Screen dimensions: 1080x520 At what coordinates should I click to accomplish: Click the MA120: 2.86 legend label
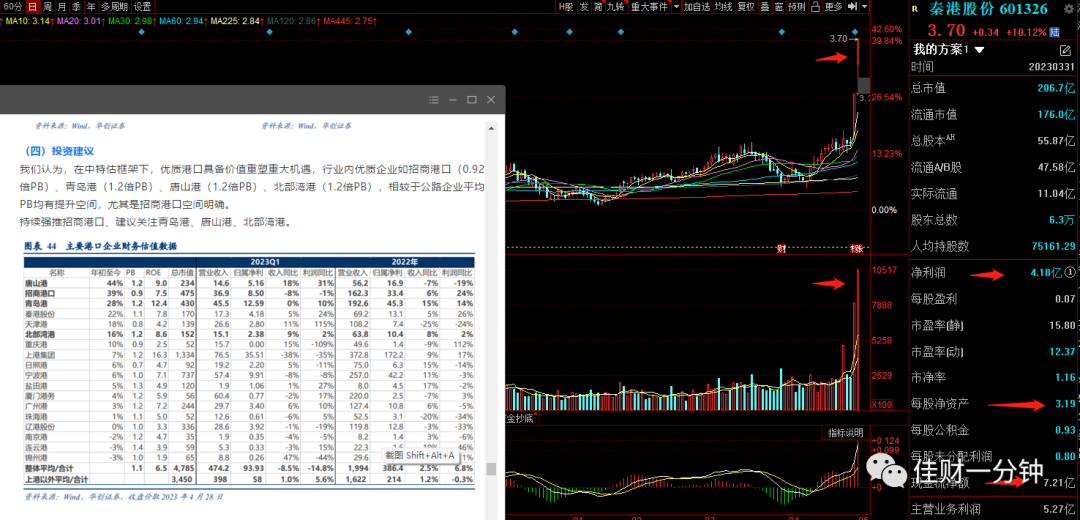[291, 21]
